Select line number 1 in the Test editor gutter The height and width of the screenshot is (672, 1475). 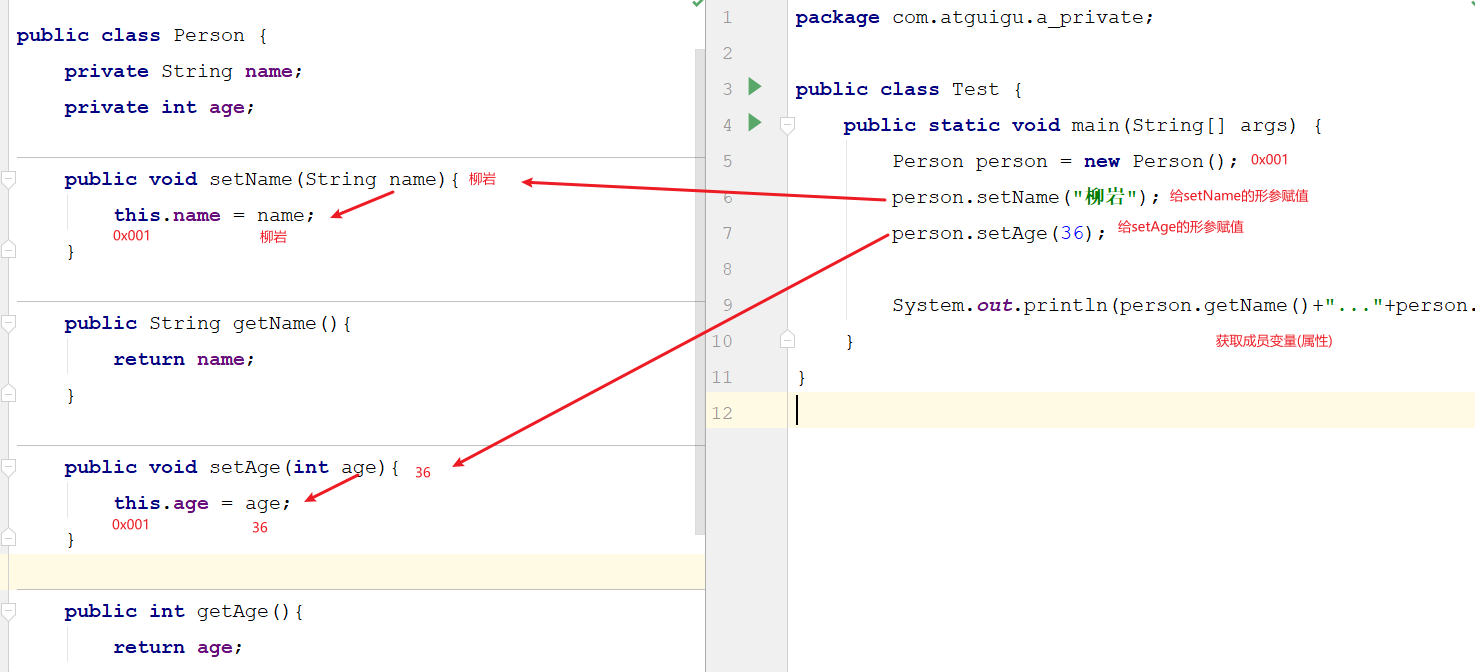coord(726,17)
